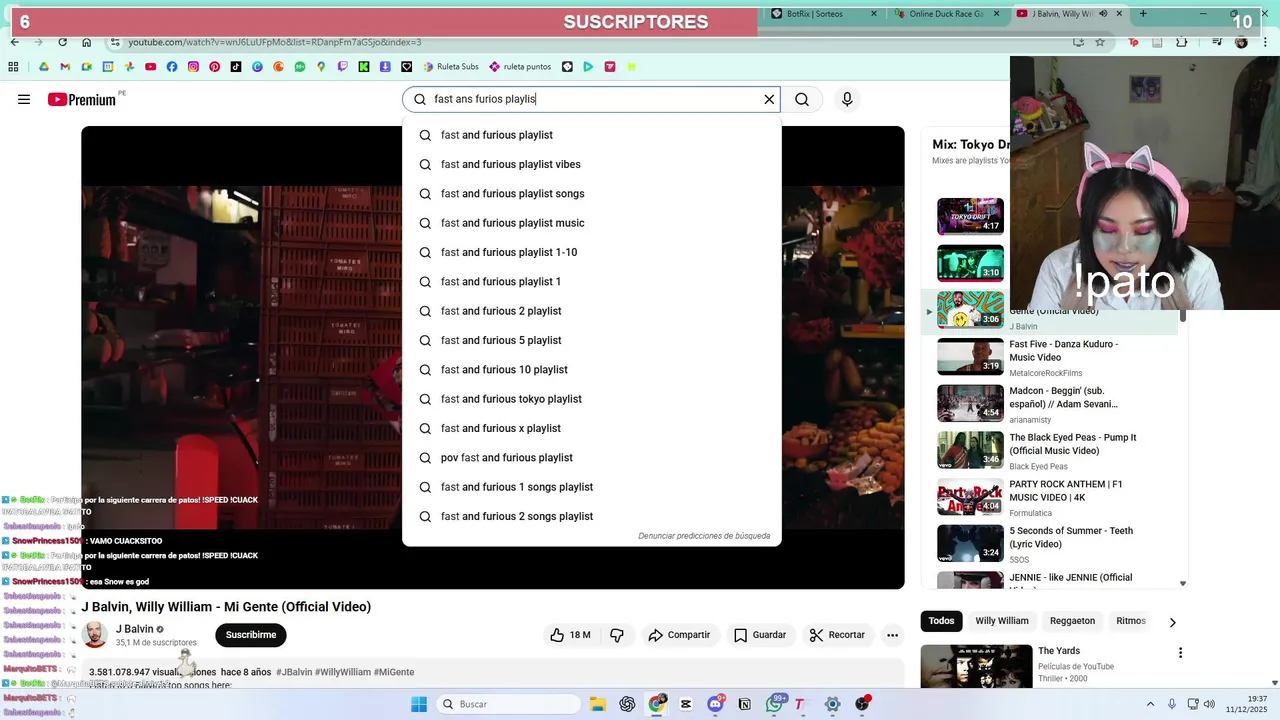Open WhatsApp from the taskbar
This screenshot has width=1280, height=720.
point(774,704)
